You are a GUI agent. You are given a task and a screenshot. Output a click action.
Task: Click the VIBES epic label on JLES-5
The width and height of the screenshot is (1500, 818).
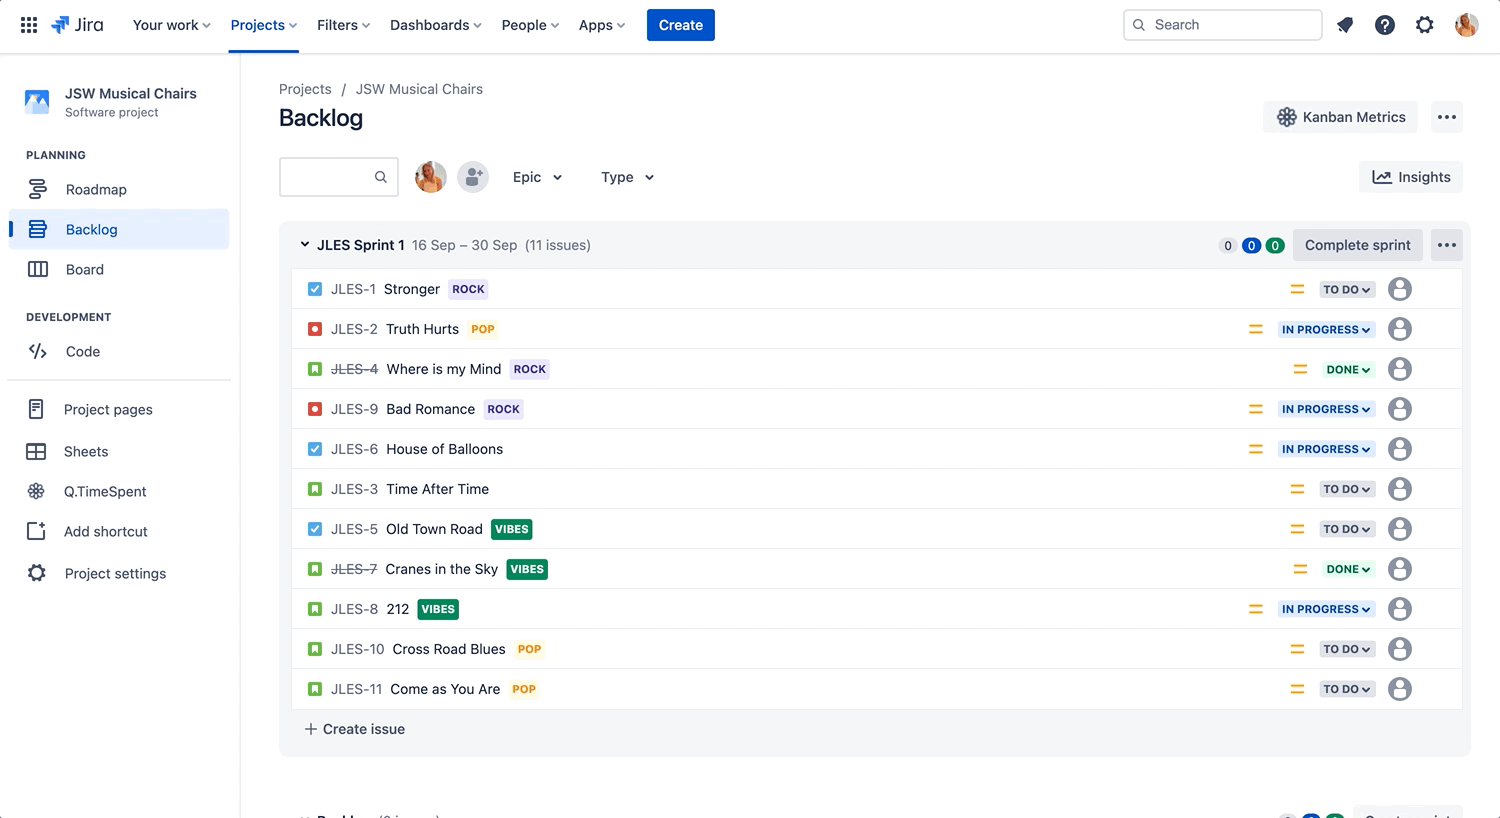512,529
